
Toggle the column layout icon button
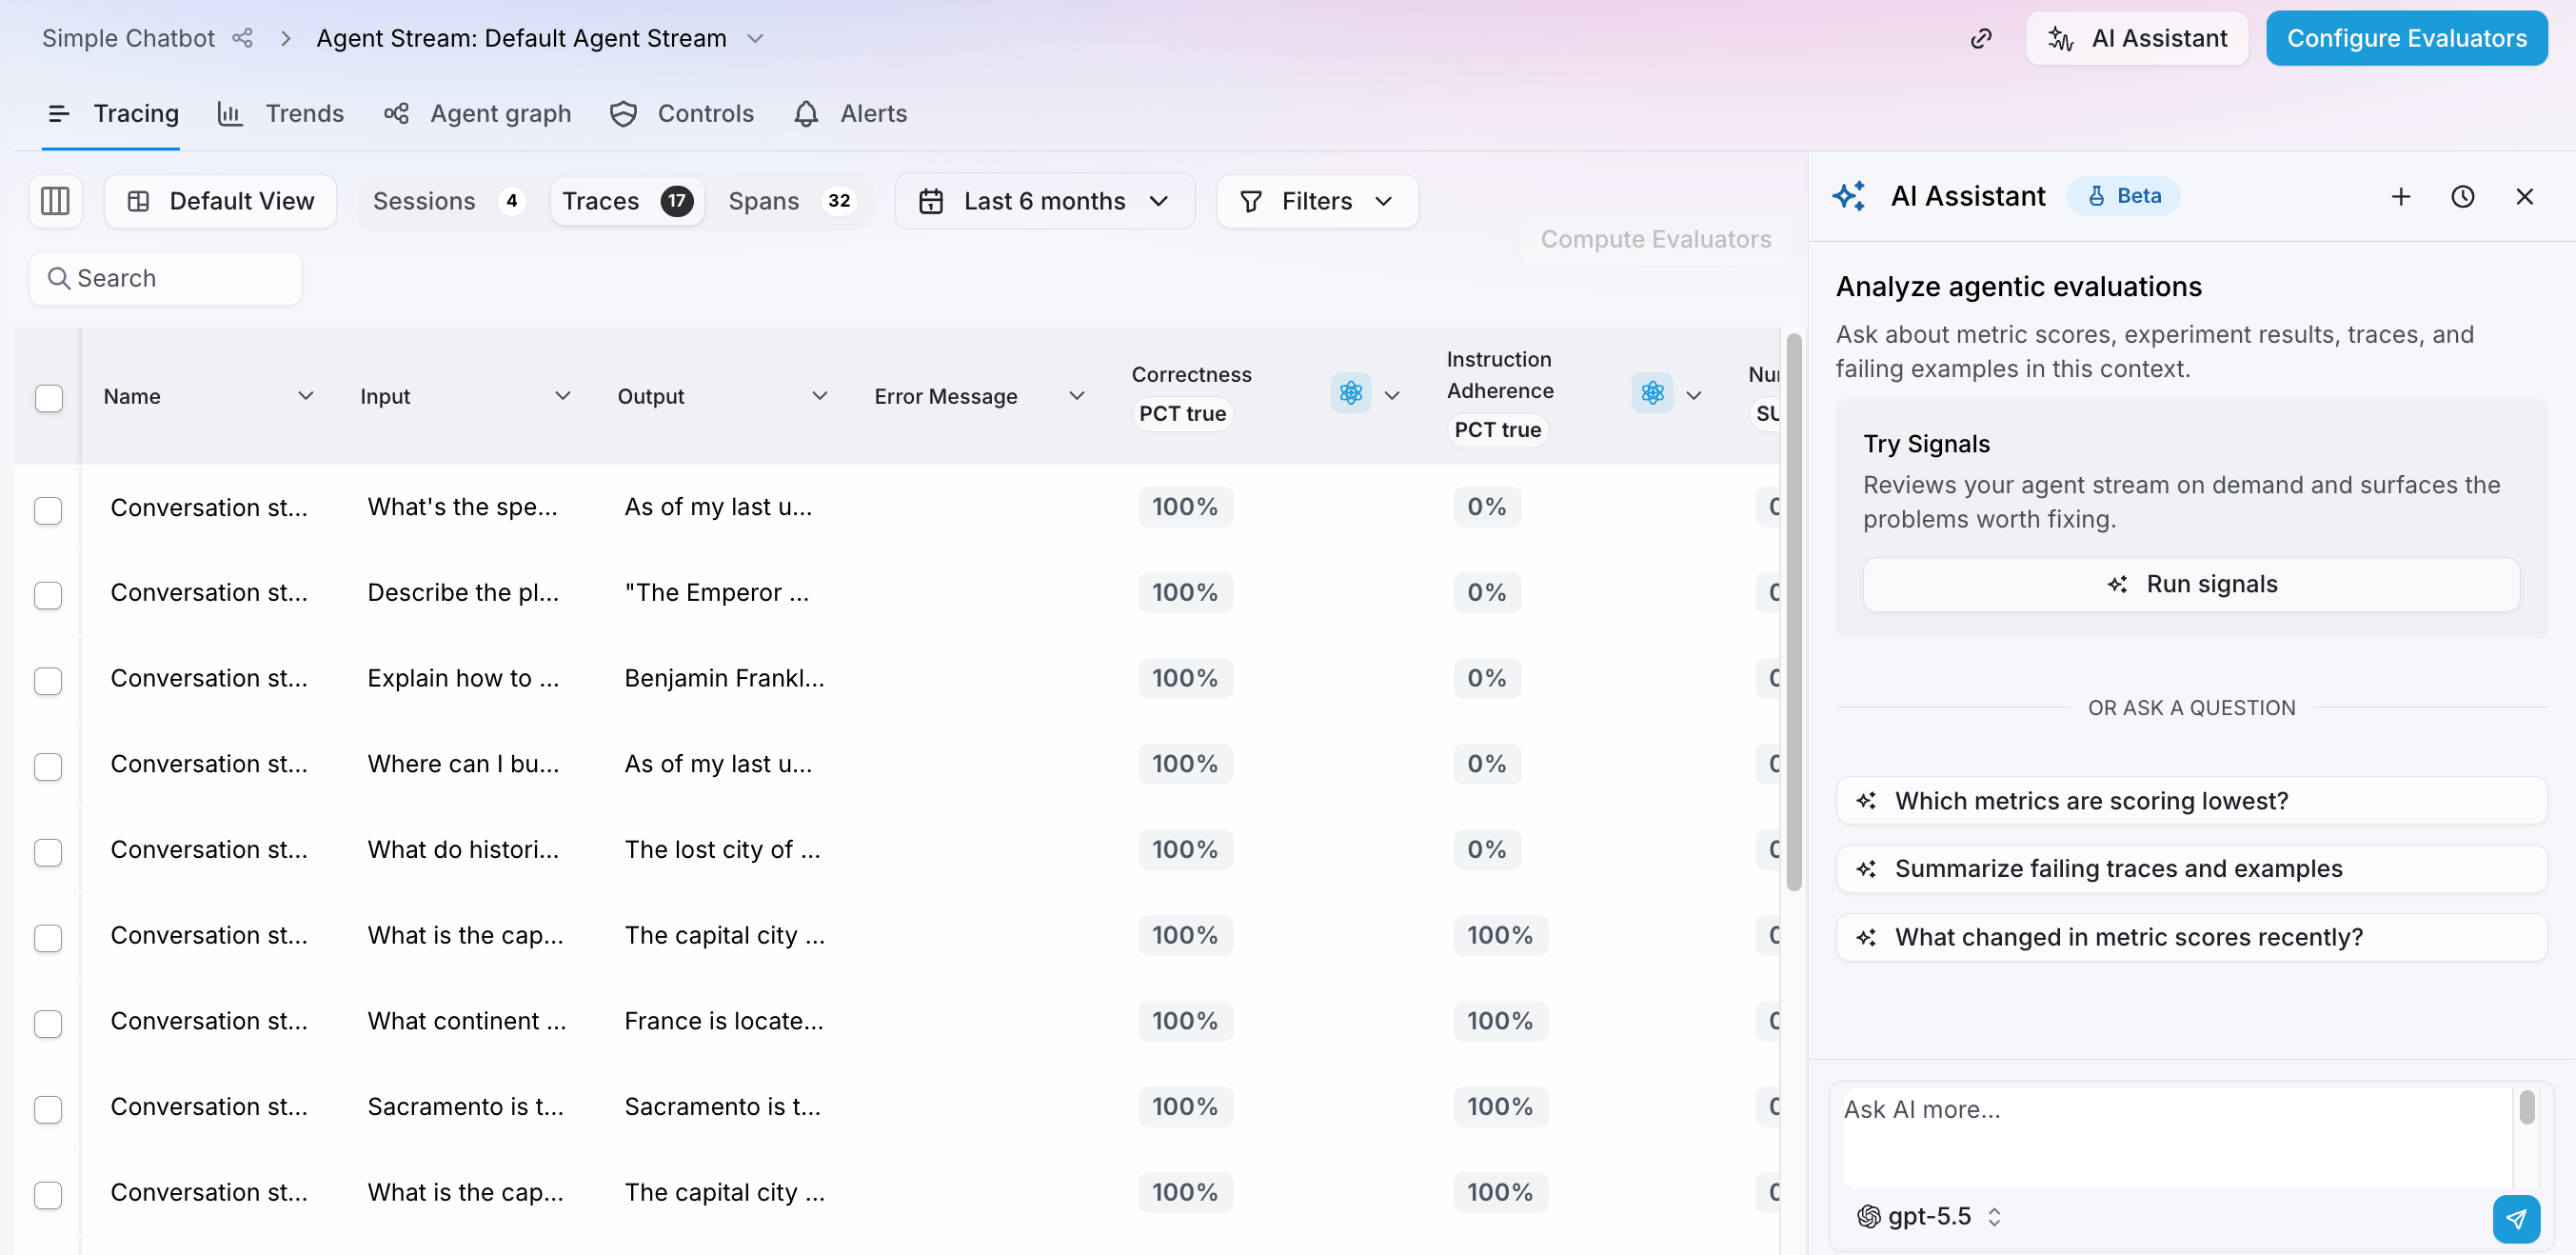(55, 201)
